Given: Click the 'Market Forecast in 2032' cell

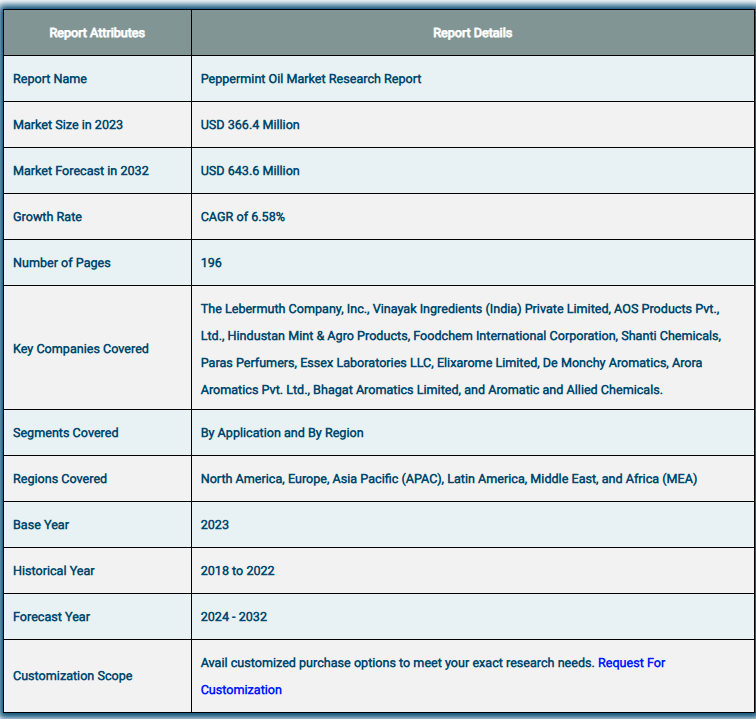Looking at the screenshot, I should (x=97, y=171).
